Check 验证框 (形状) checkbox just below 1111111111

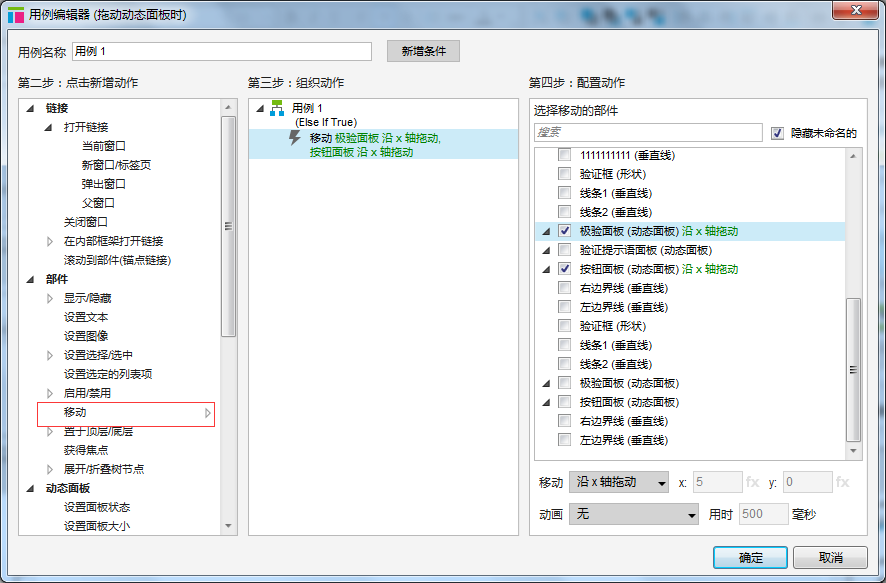pyautogui.click(x=564, y=174)
